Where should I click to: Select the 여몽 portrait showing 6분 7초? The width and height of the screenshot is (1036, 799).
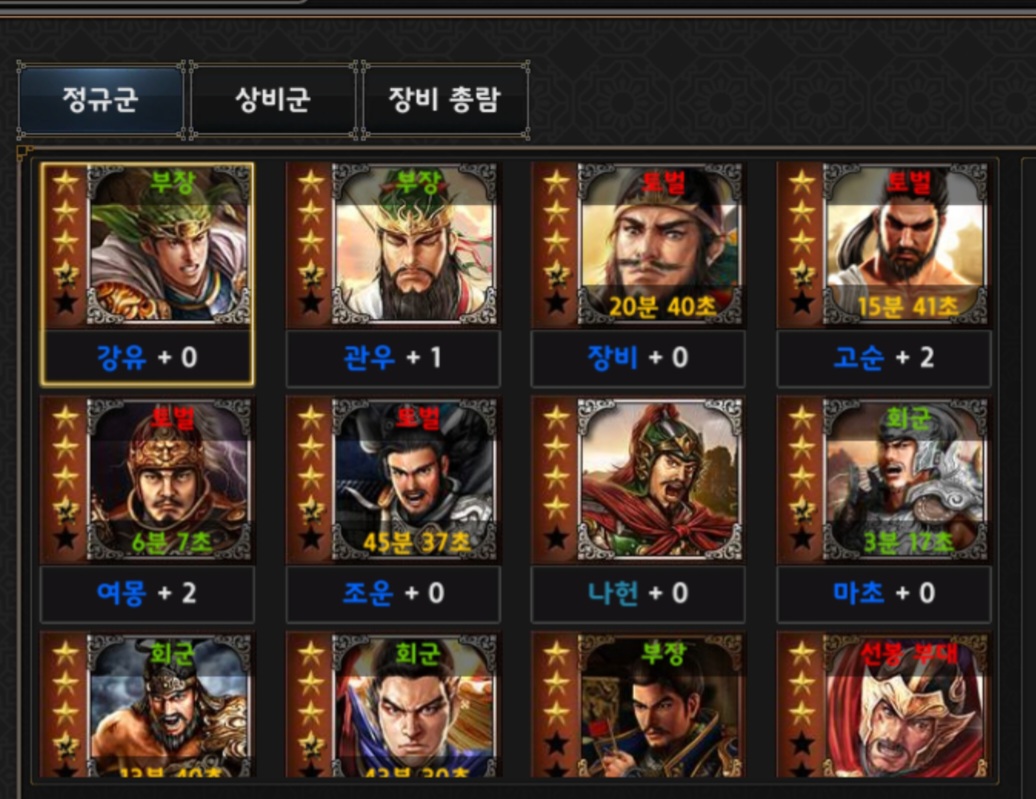tap(169, 480)
